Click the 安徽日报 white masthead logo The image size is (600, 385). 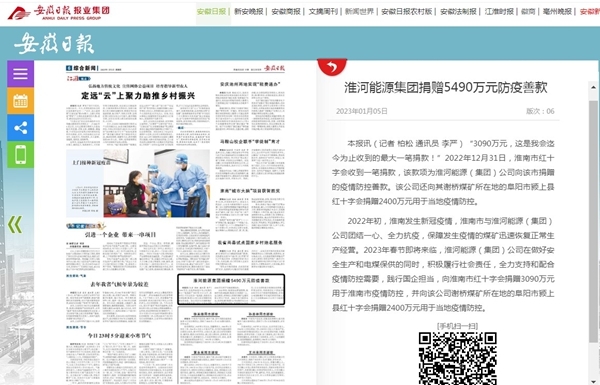[x=54, y=43]
